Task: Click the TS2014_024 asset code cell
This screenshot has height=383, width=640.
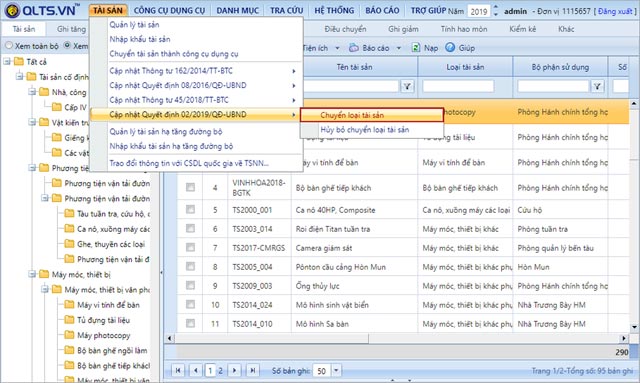Action: [x=252, y=305]
